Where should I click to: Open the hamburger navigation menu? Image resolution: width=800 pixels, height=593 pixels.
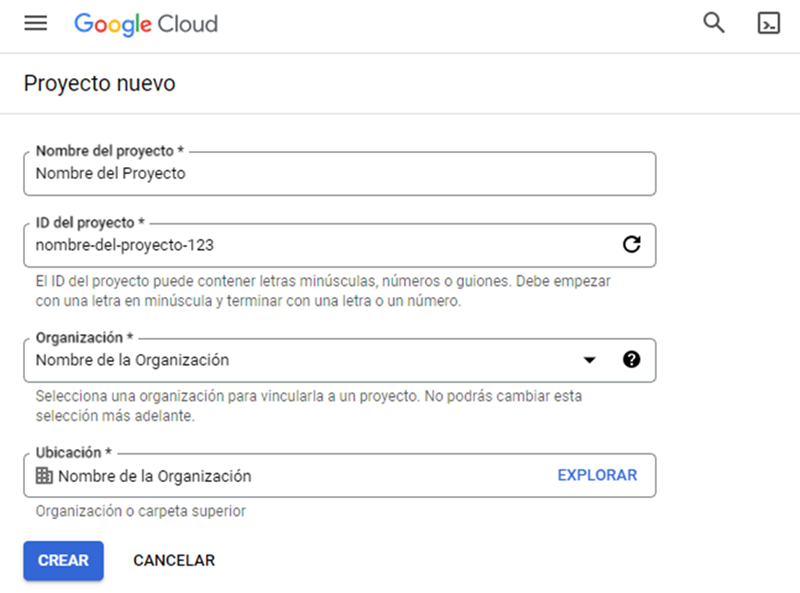click(36, 23)
